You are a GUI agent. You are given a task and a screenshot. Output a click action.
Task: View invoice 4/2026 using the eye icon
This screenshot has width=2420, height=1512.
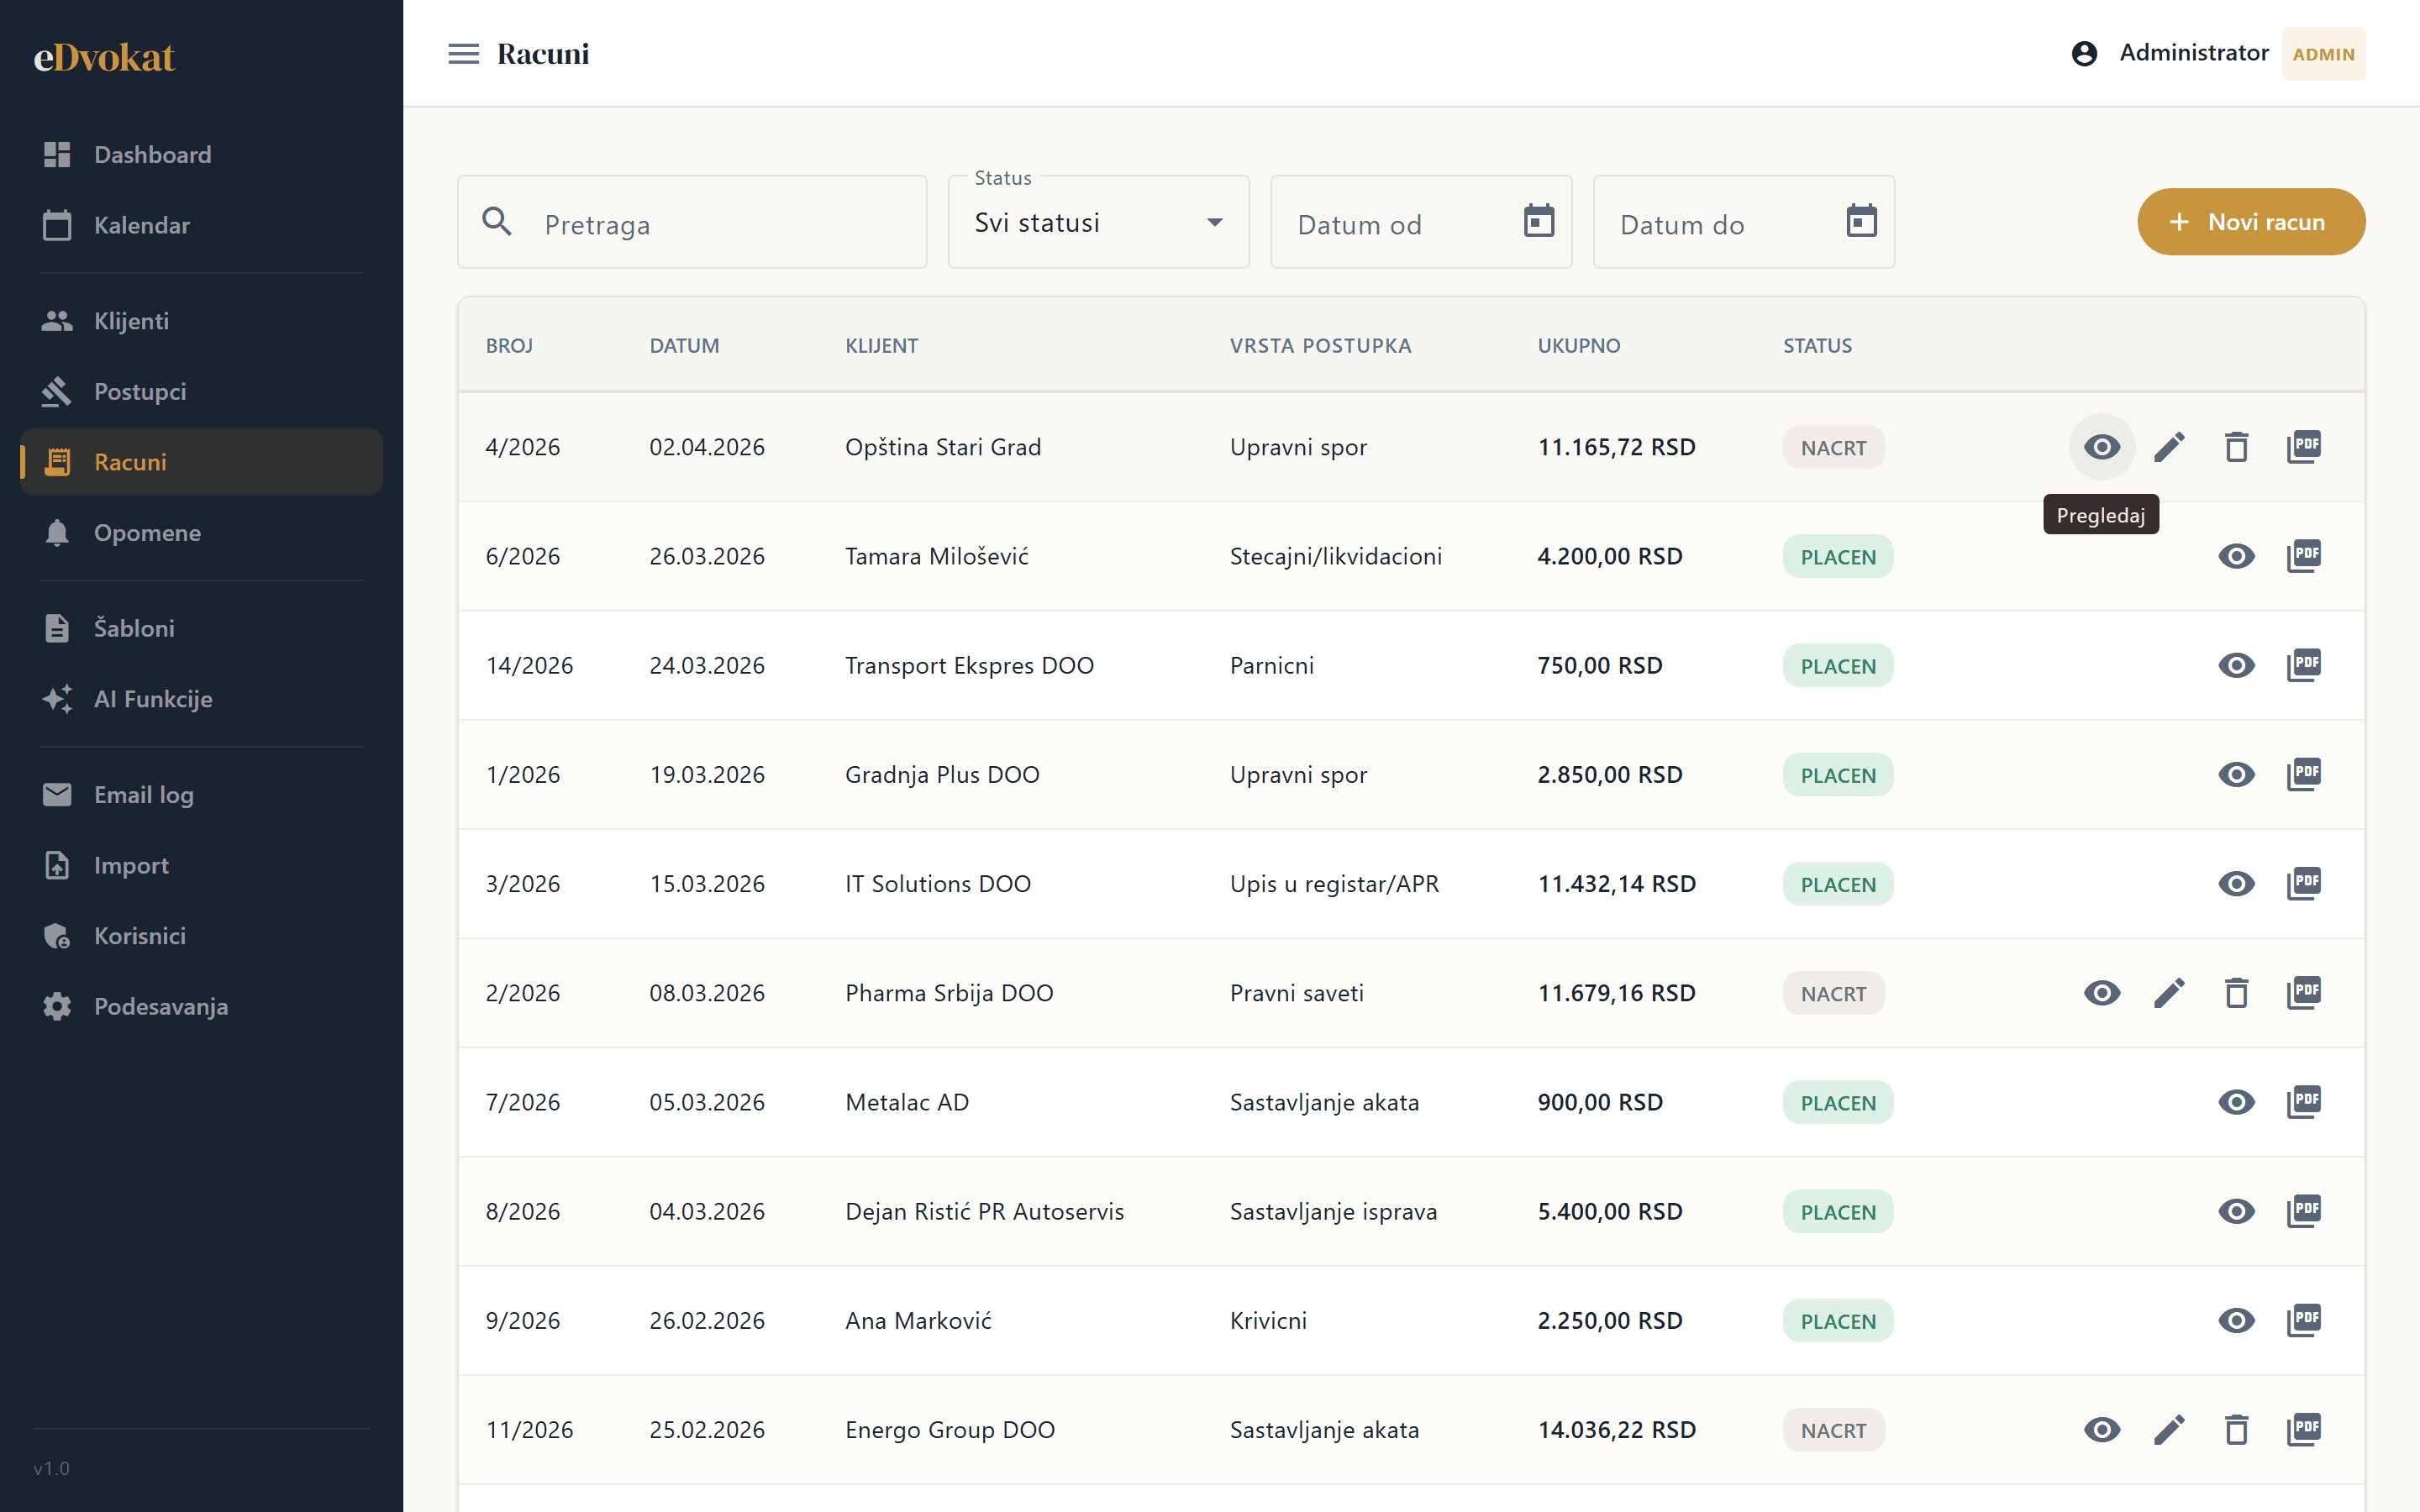point(2102,447)
